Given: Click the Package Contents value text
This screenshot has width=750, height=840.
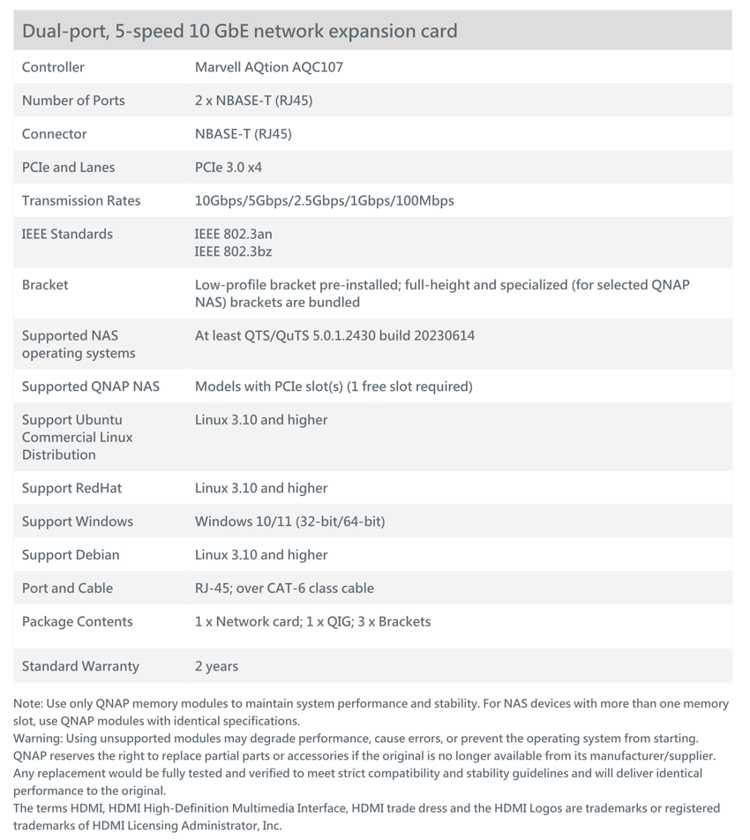Looking at the screenshot, I should pos(313,621).
